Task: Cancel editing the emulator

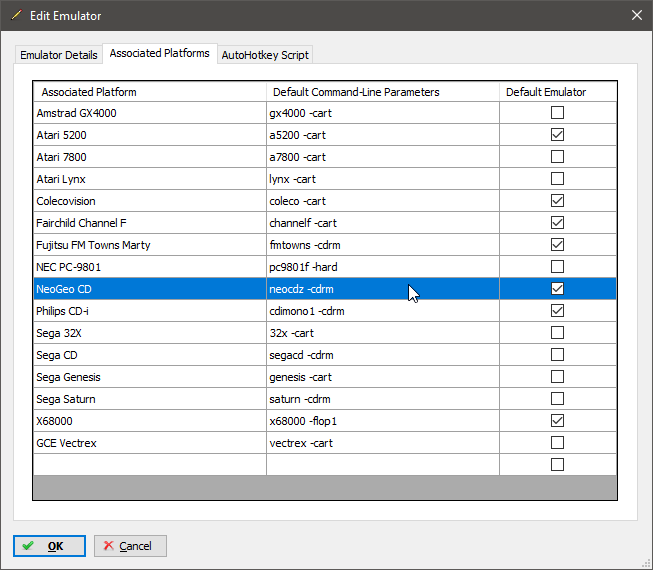Action: pos(130,545)
